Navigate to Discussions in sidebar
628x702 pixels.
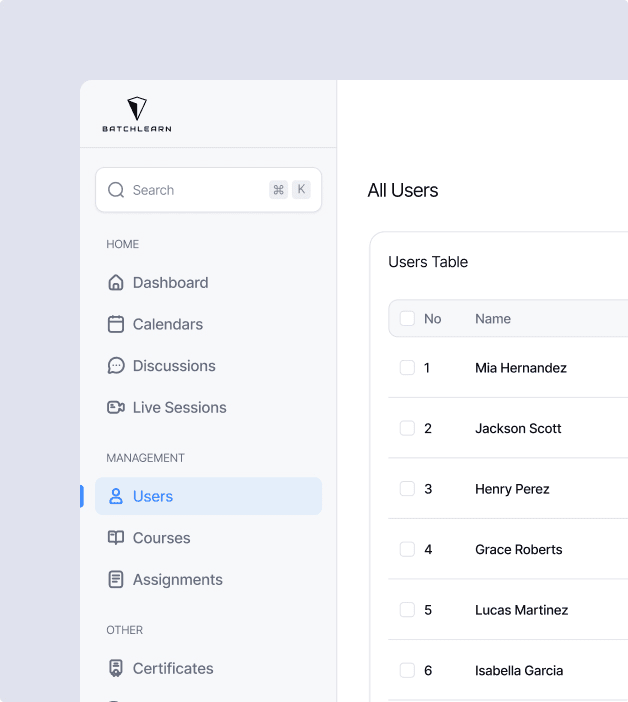174,366
